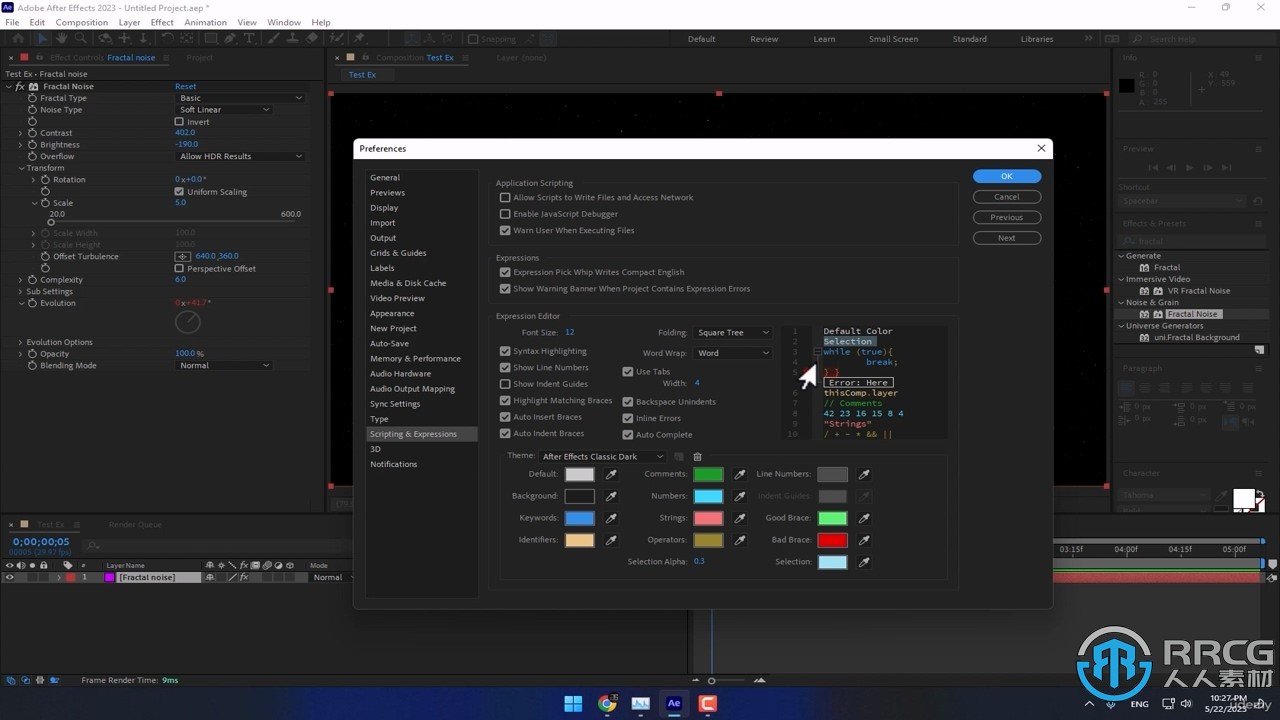Click the Windows Start button
This screenshot has height=720, width=1280.
[573, 704]
